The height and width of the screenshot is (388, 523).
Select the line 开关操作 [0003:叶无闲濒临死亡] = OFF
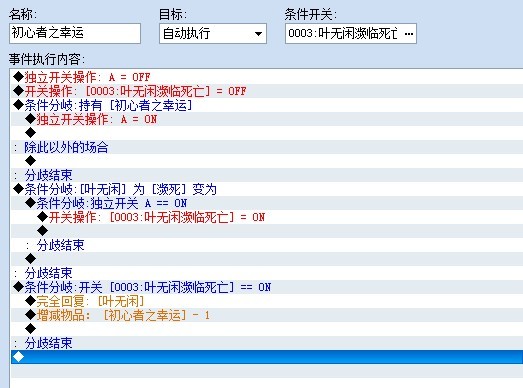click(x=267, y=91)
